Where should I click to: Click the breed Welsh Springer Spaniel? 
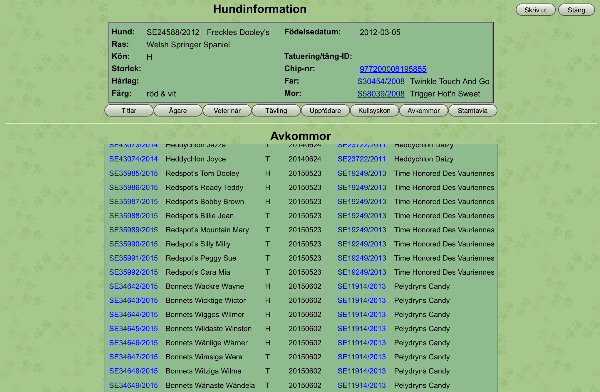[188, 45]
